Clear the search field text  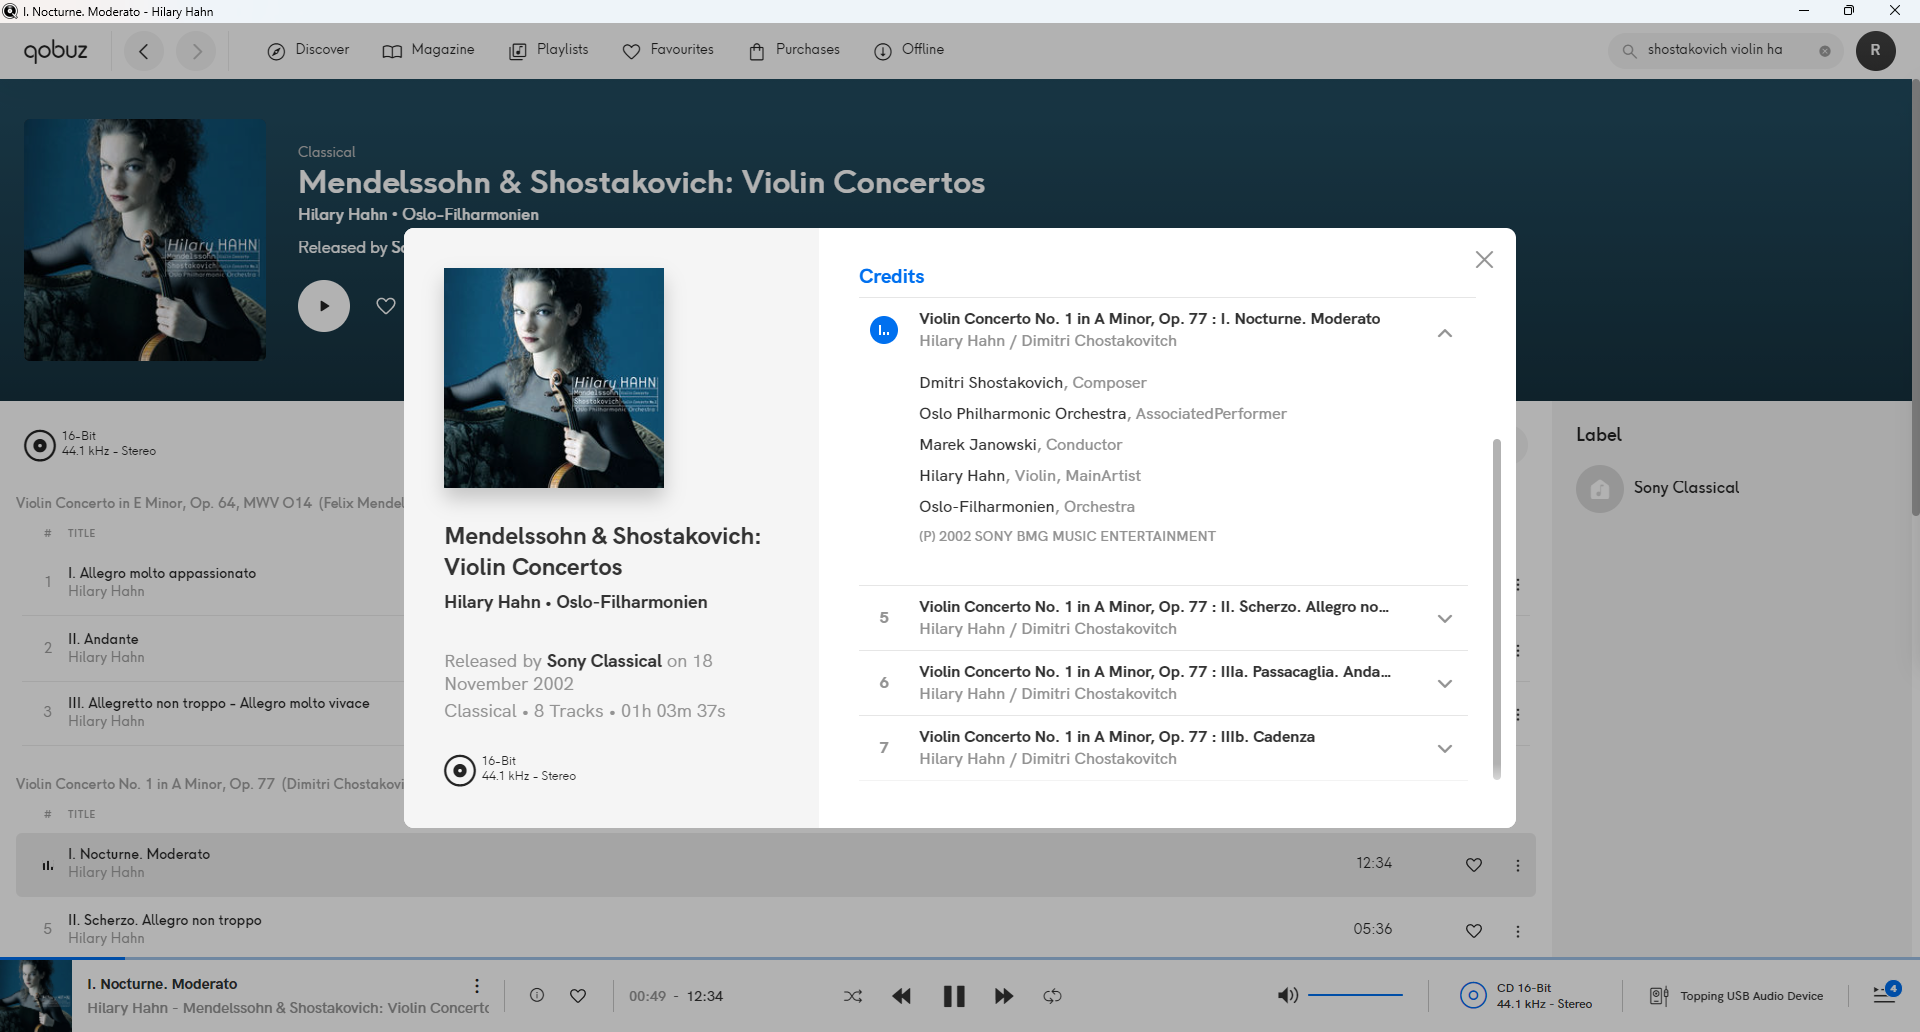pyautogui.click(x=1825, y=51)
